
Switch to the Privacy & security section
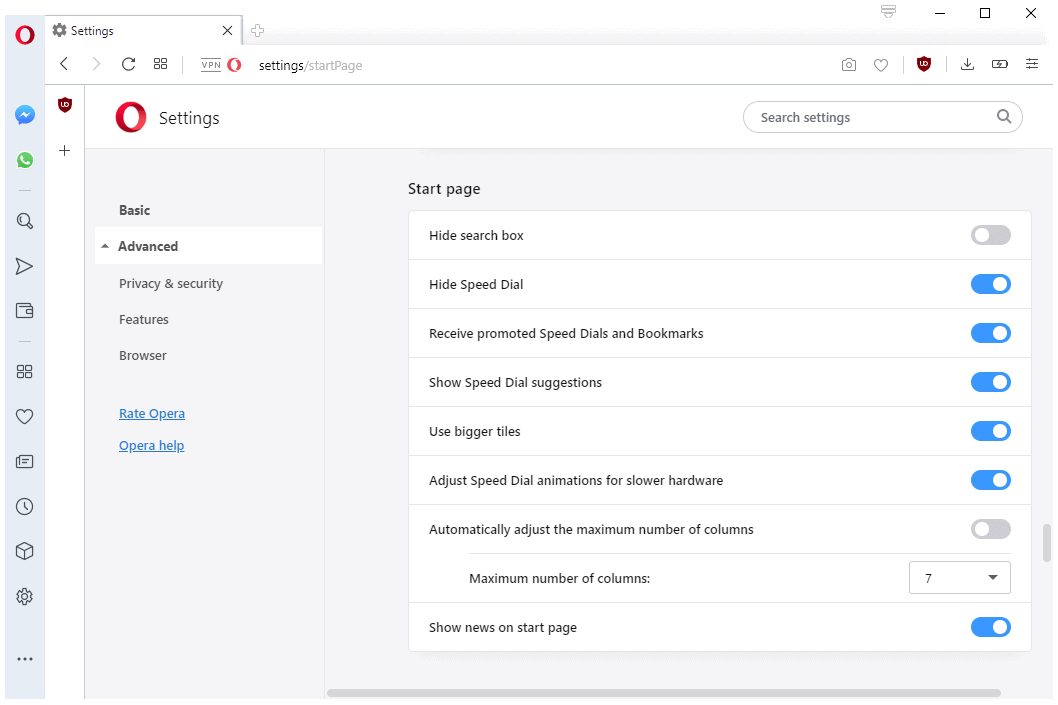point(170,283)
